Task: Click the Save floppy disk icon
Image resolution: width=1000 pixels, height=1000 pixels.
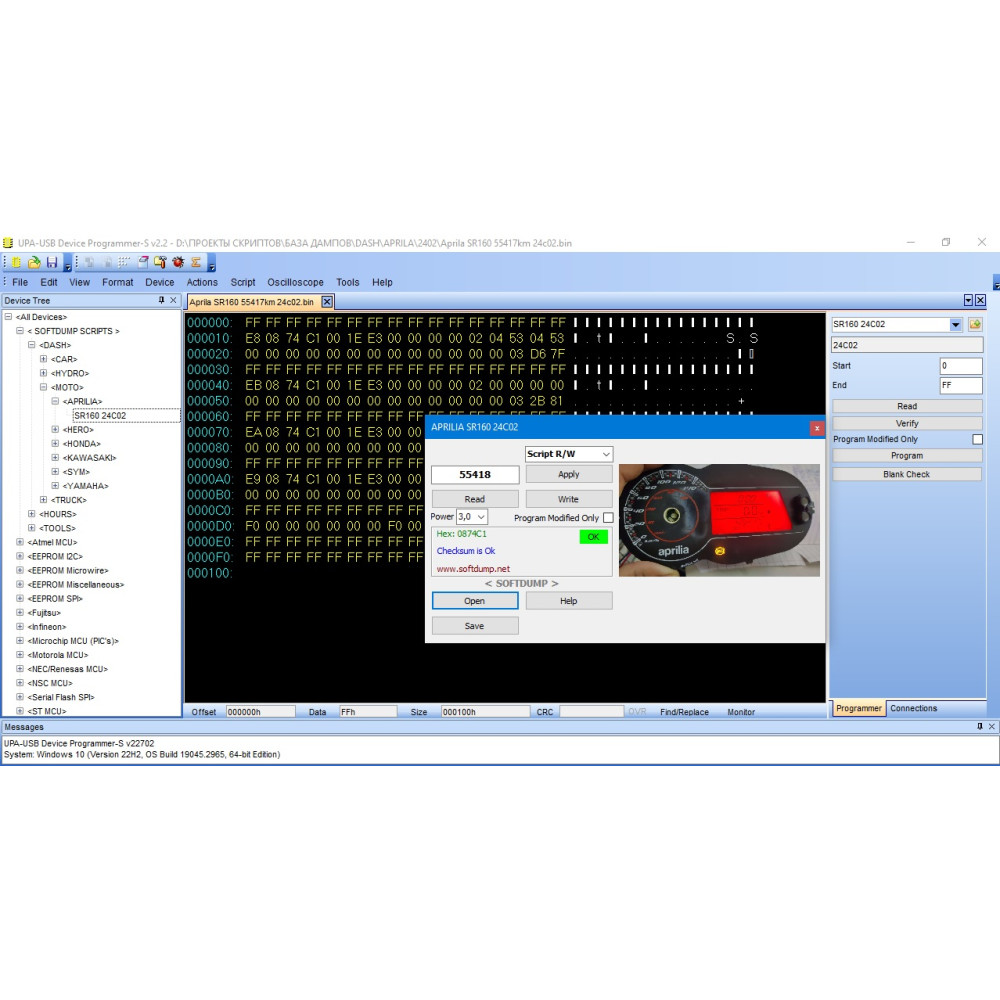Action: [x=52, y=262]
